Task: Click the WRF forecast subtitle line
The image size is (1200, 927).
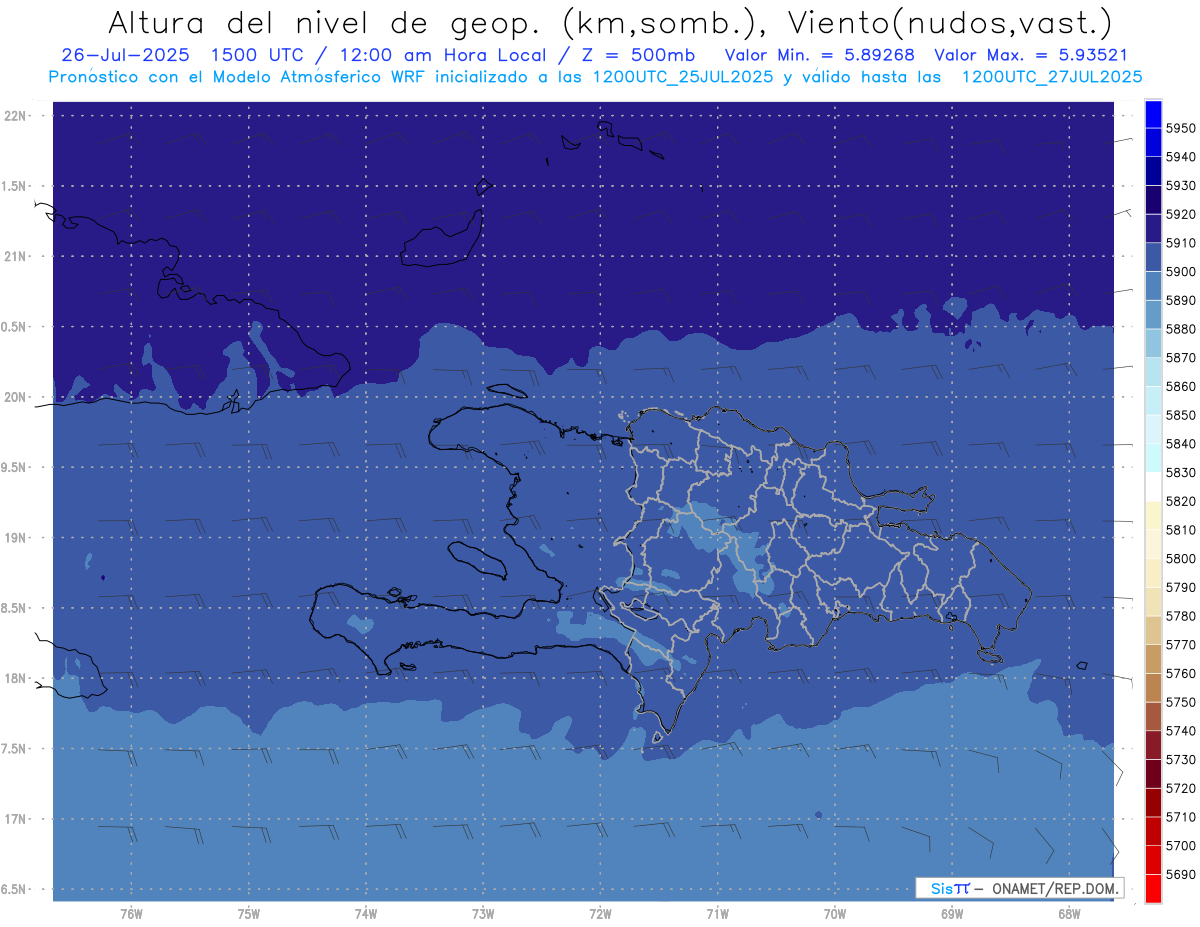Action: coord(595,77)
